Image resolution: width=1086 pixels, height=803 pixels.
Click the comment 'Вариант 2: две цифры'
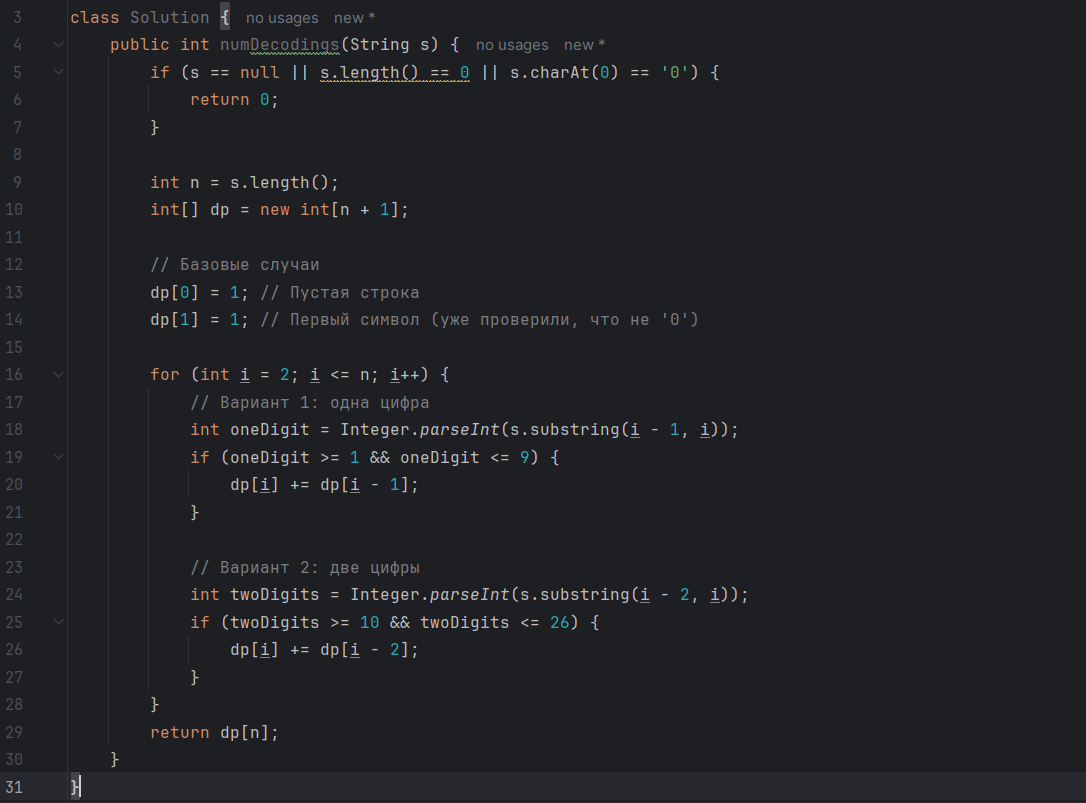click(305, 567)
